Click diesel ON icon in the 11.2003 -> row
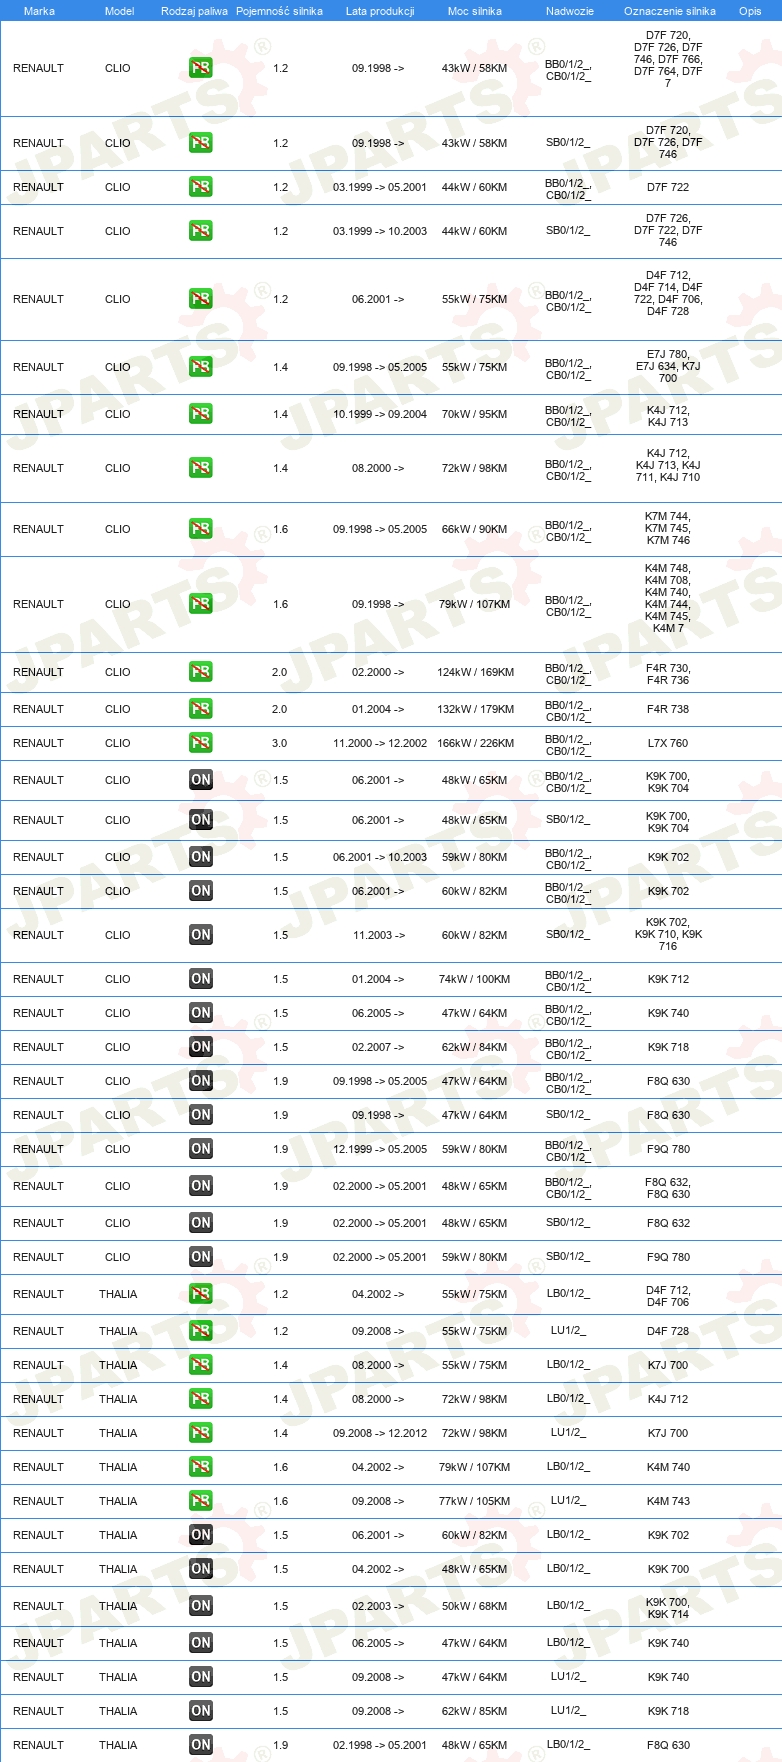 [201, 935]
